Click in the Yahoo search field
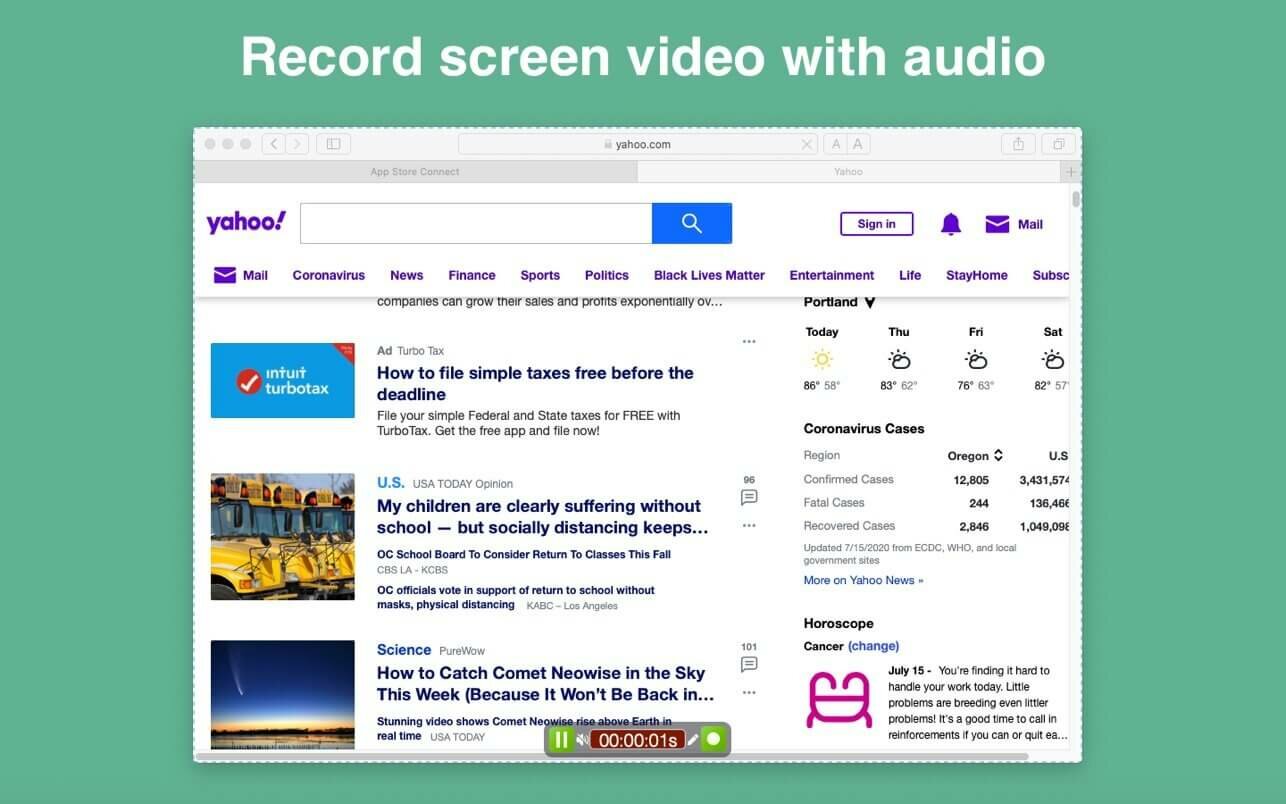Viewport: 1286px width, 804px height. point(476,223)
